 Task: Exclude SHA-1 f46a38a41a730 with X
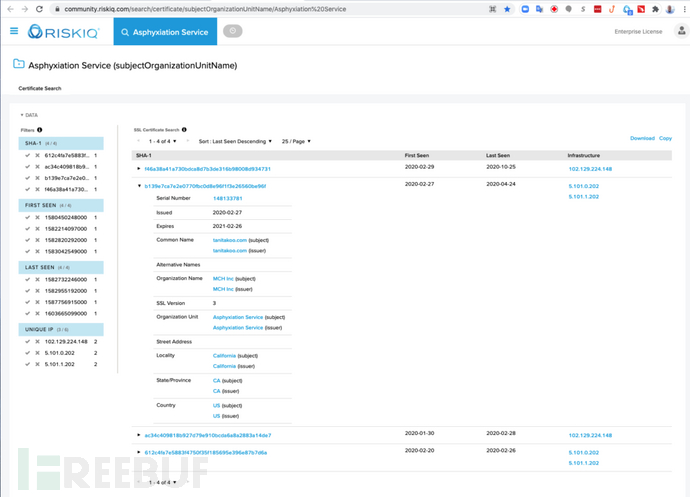tap(37, 189)
